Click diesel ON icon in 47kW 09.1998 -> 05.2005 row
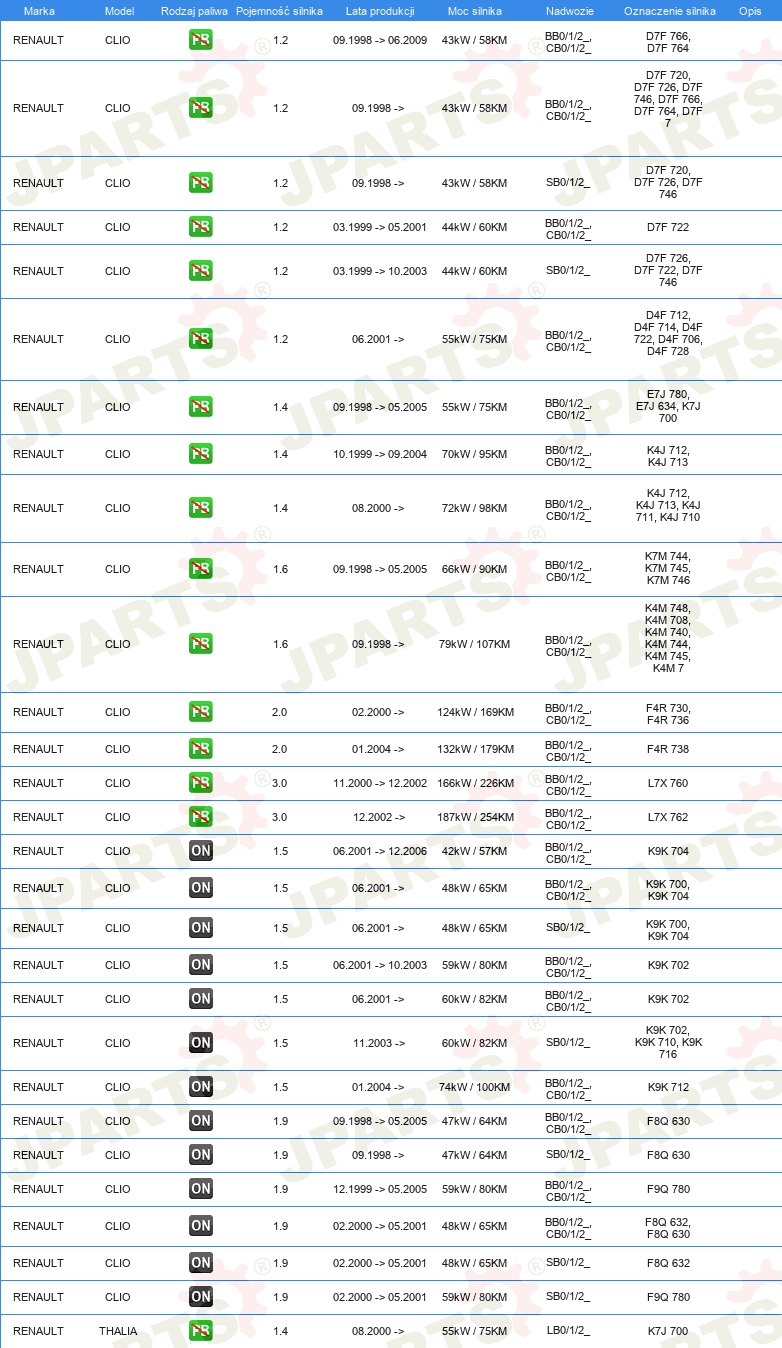This screenshot has height=1348, width=782. pos(201,1121)
